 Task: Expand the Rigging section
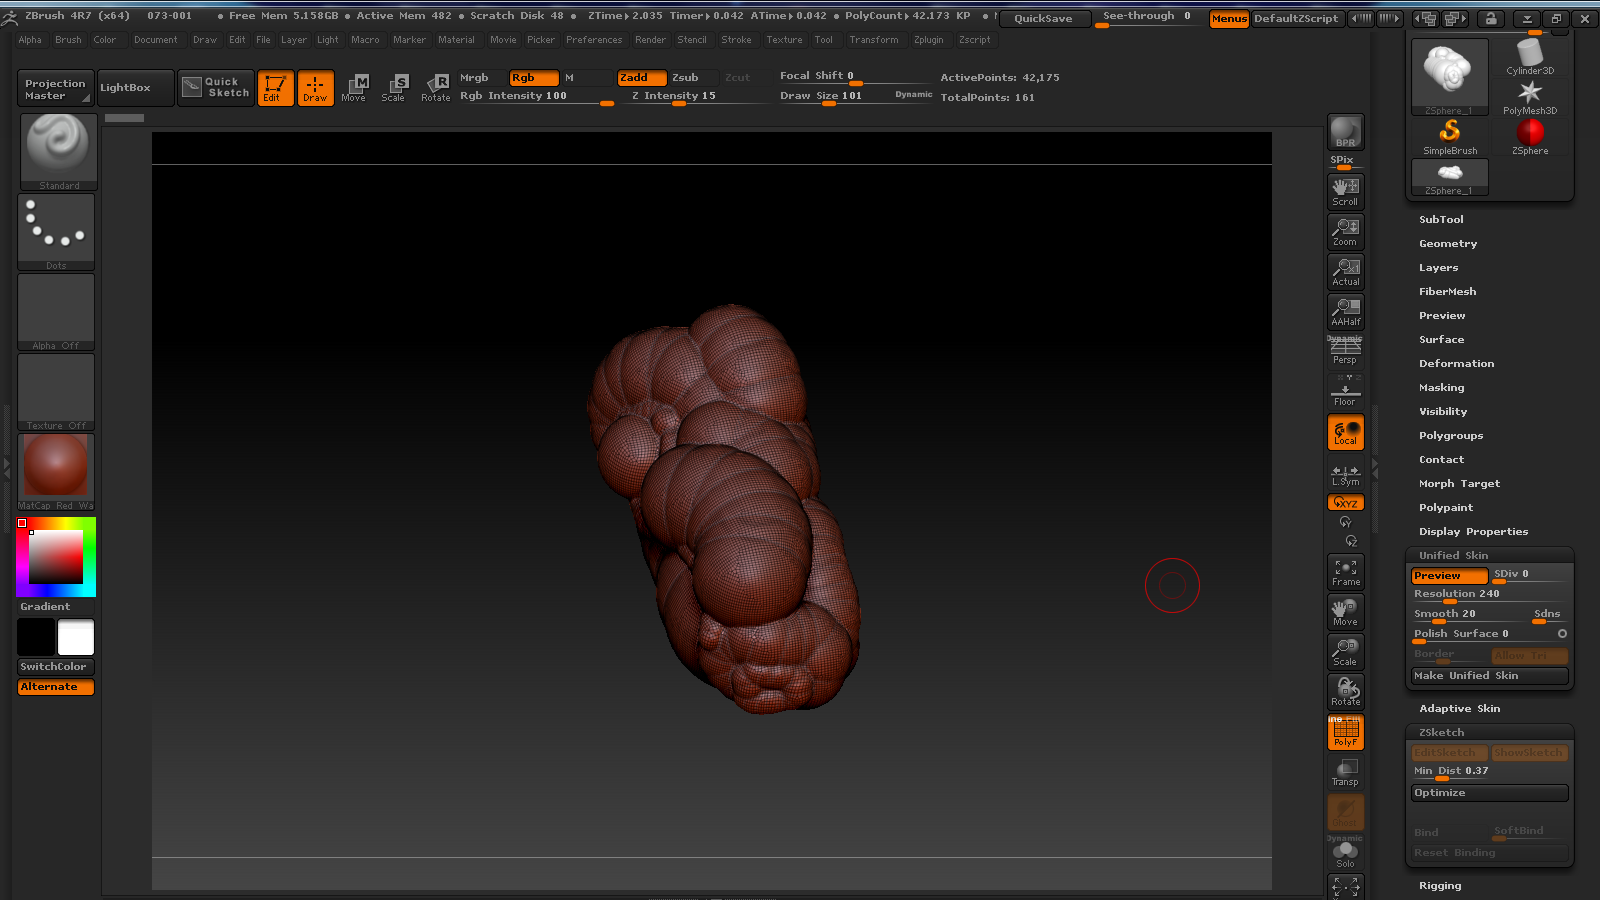(x=1440, y=885)
